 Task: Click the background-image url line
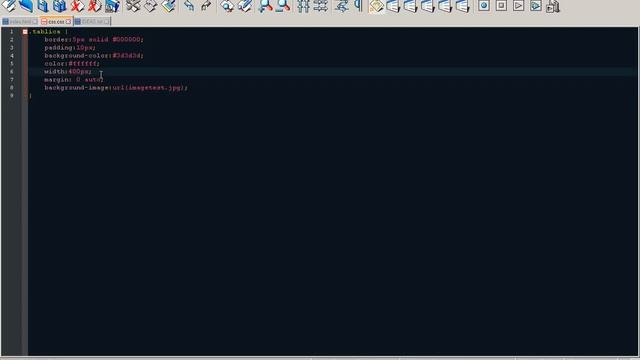click(116, 88)
